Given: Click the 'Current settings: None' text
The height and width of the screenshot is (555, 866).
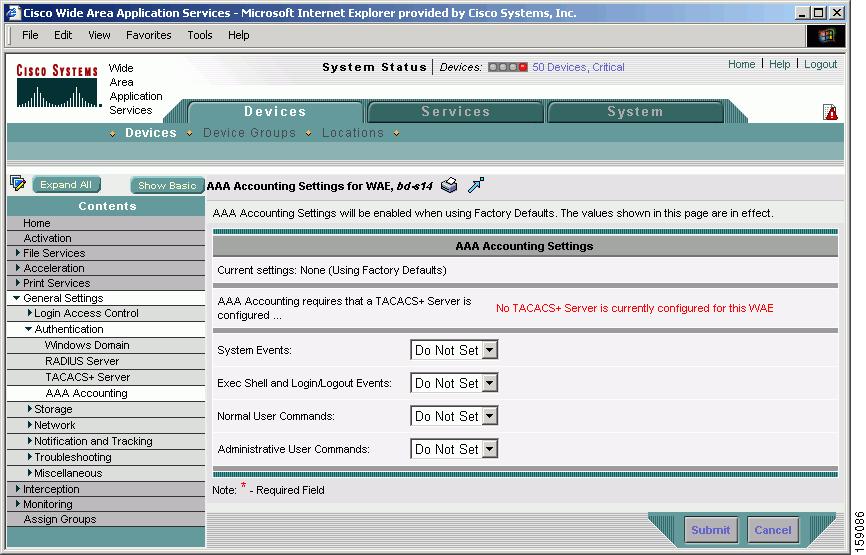Looking at the screenshot, I should click(331, 270).
